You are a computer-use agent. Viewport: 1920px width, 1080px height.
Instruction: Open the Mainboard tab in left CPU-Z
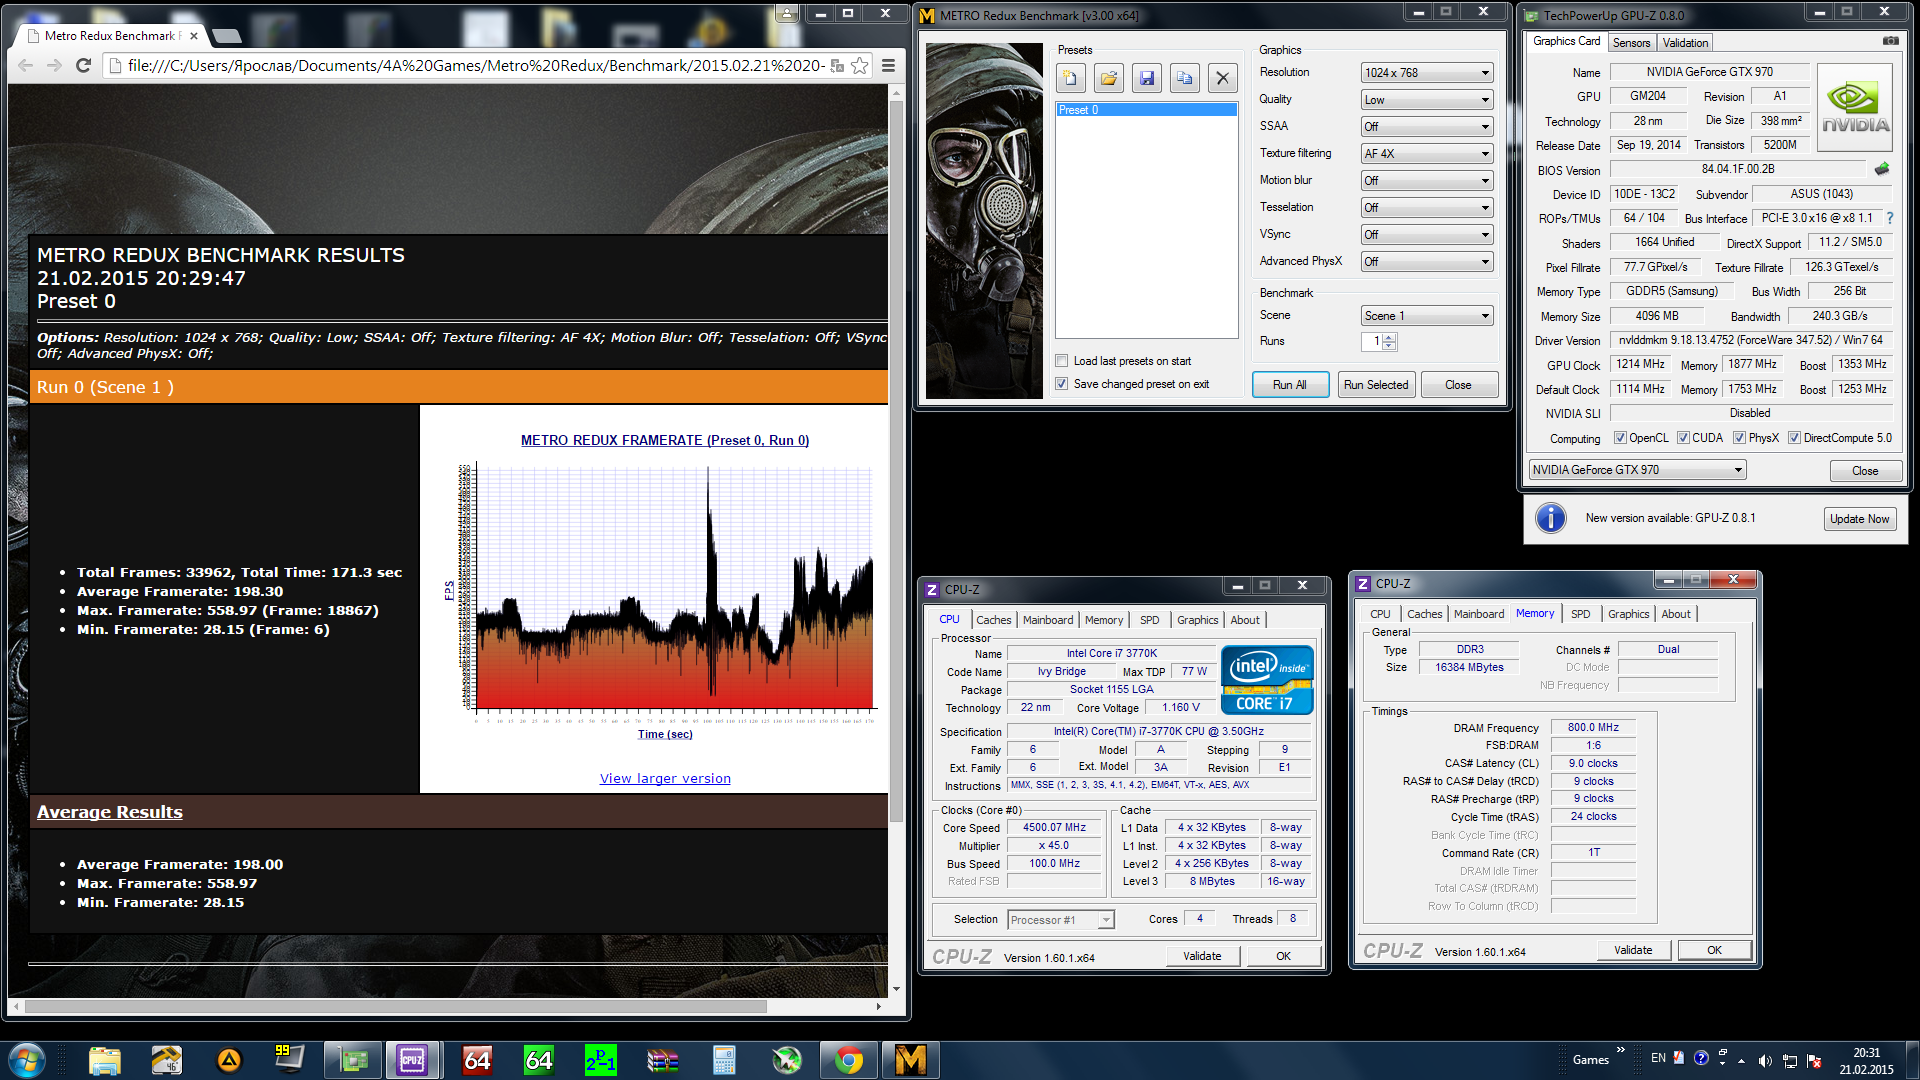click(x=1047, y=620)
